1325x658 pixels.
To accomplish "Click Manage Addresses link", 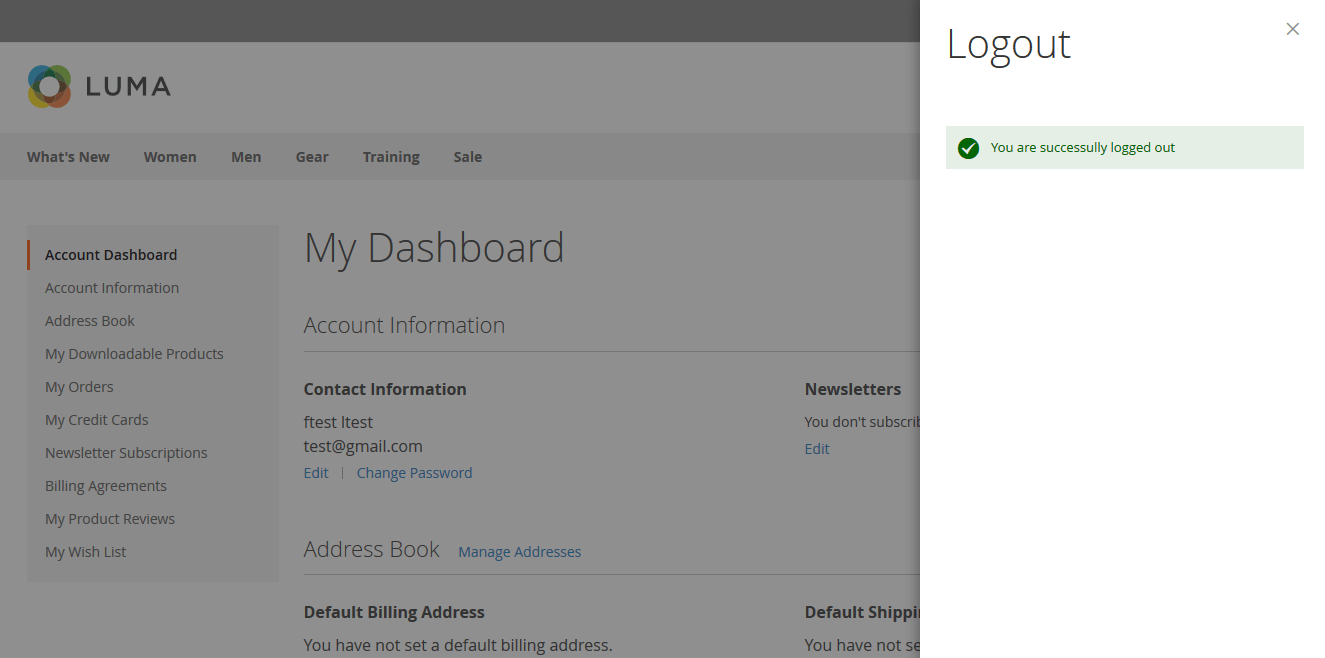I will 519,552.
